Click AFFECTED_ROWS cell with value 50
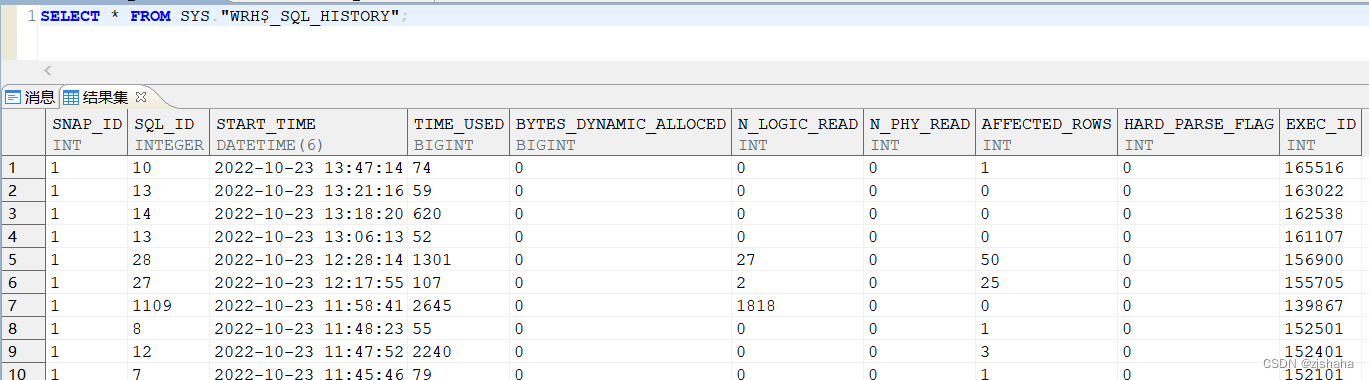1369x380 pixels. pyautogui.click(x=1046, y=260)
